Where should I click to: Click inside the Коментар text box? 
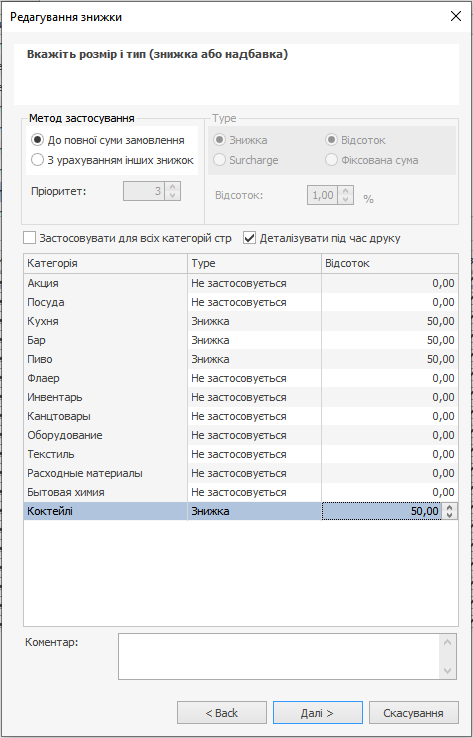click(279, 657)
